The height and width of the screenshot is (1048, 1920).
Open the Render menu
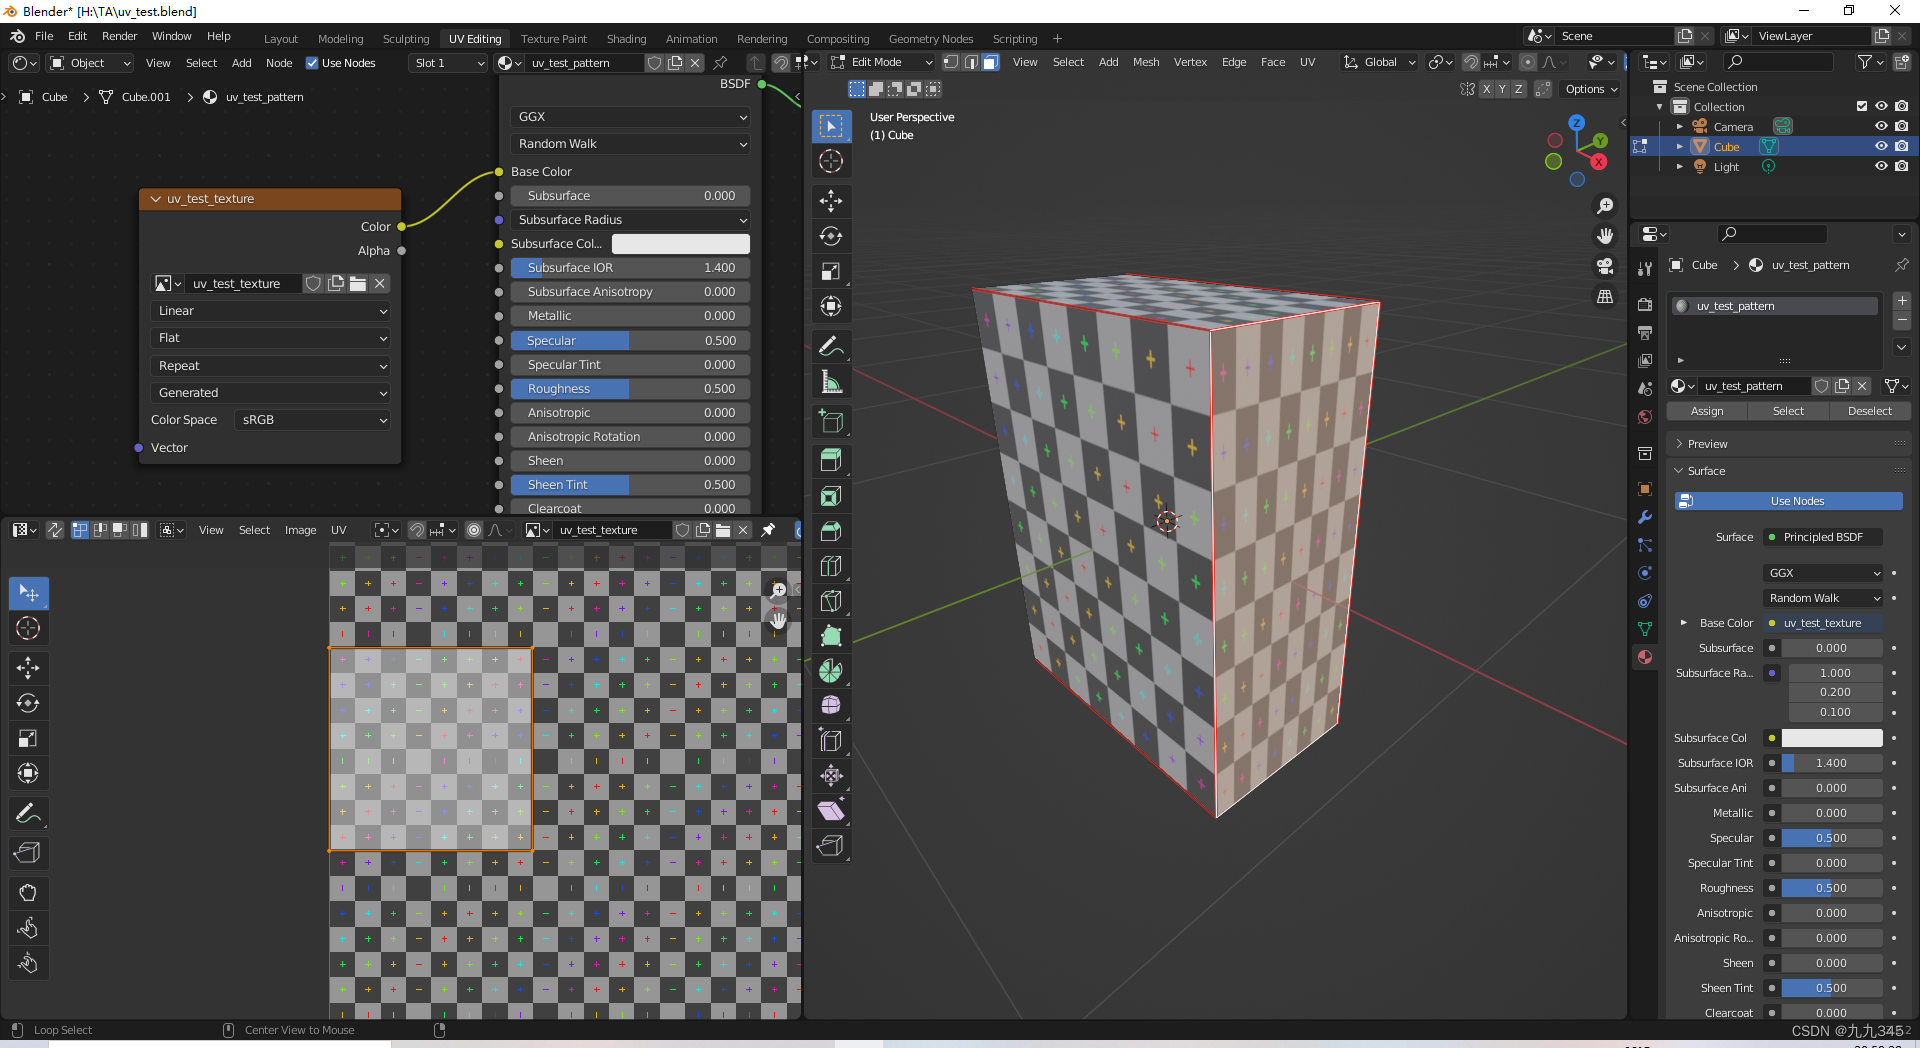pos(119,36)
